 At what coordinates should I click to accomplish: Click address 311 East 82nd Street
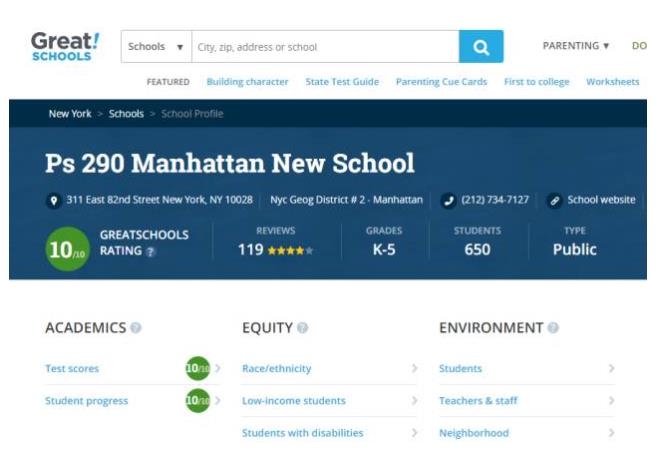159,200
